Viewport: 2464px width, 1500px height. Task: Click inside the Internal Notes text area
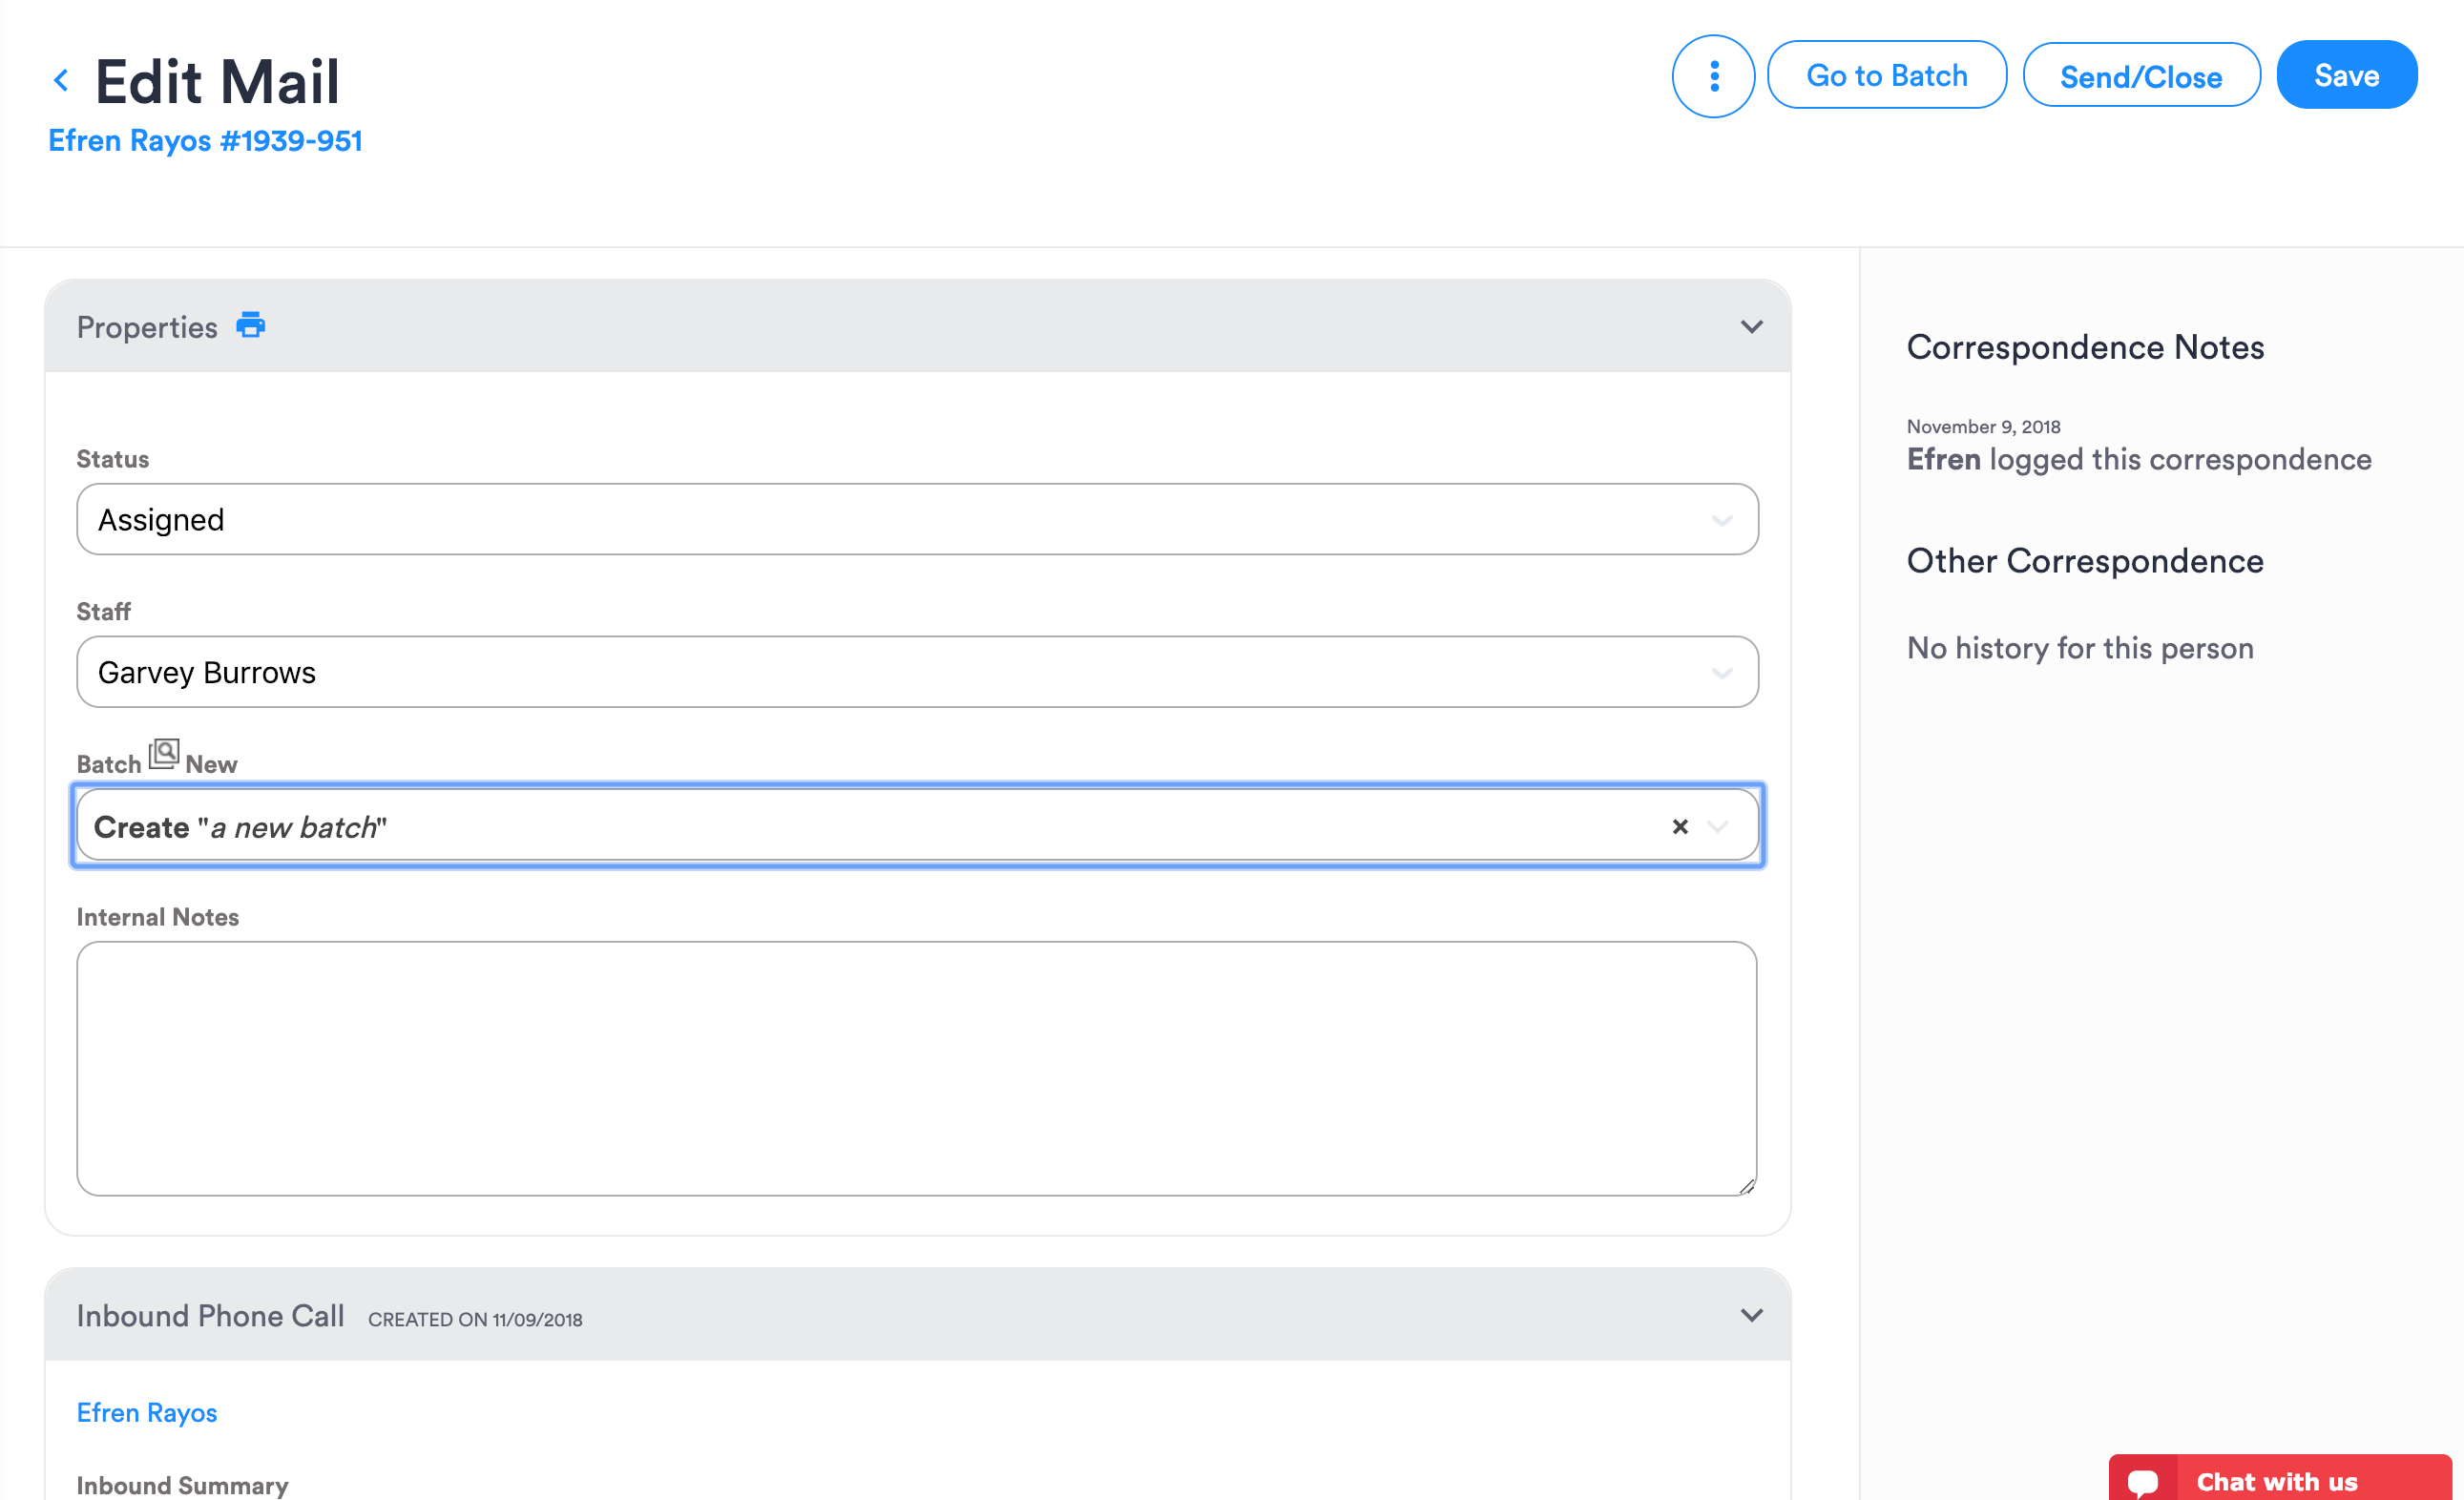pos(915,1068)
